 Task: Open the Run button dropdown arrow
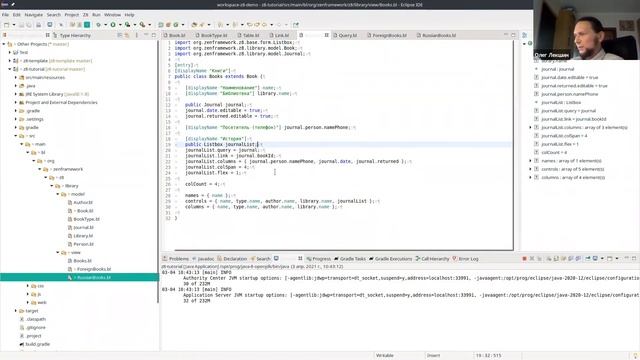click(x=120, y=25)
